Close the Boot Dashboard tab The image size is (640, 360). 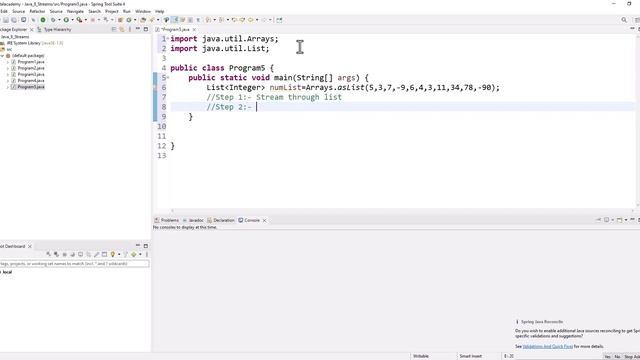pos(30,247)
